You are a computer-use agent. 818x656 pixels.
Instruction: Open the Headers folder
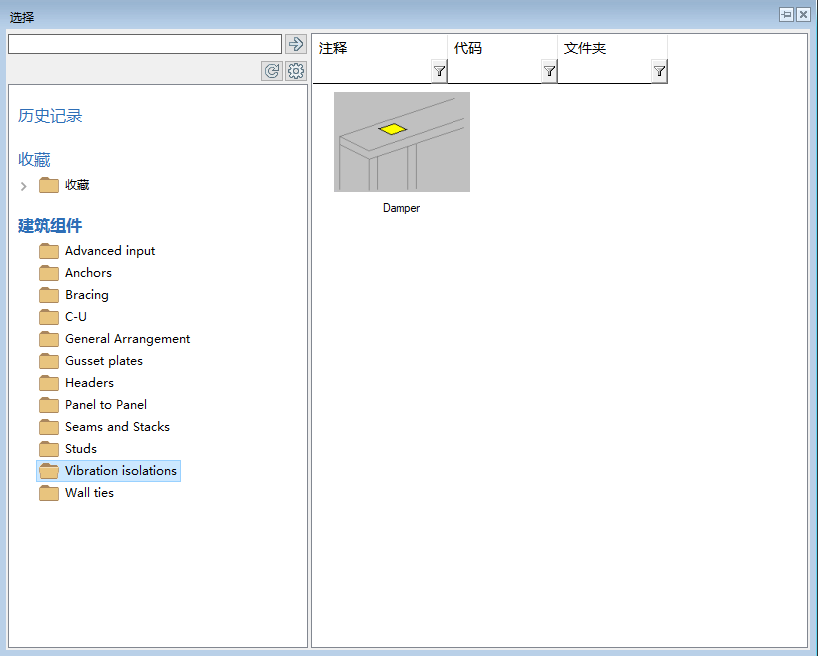(77, 383)
